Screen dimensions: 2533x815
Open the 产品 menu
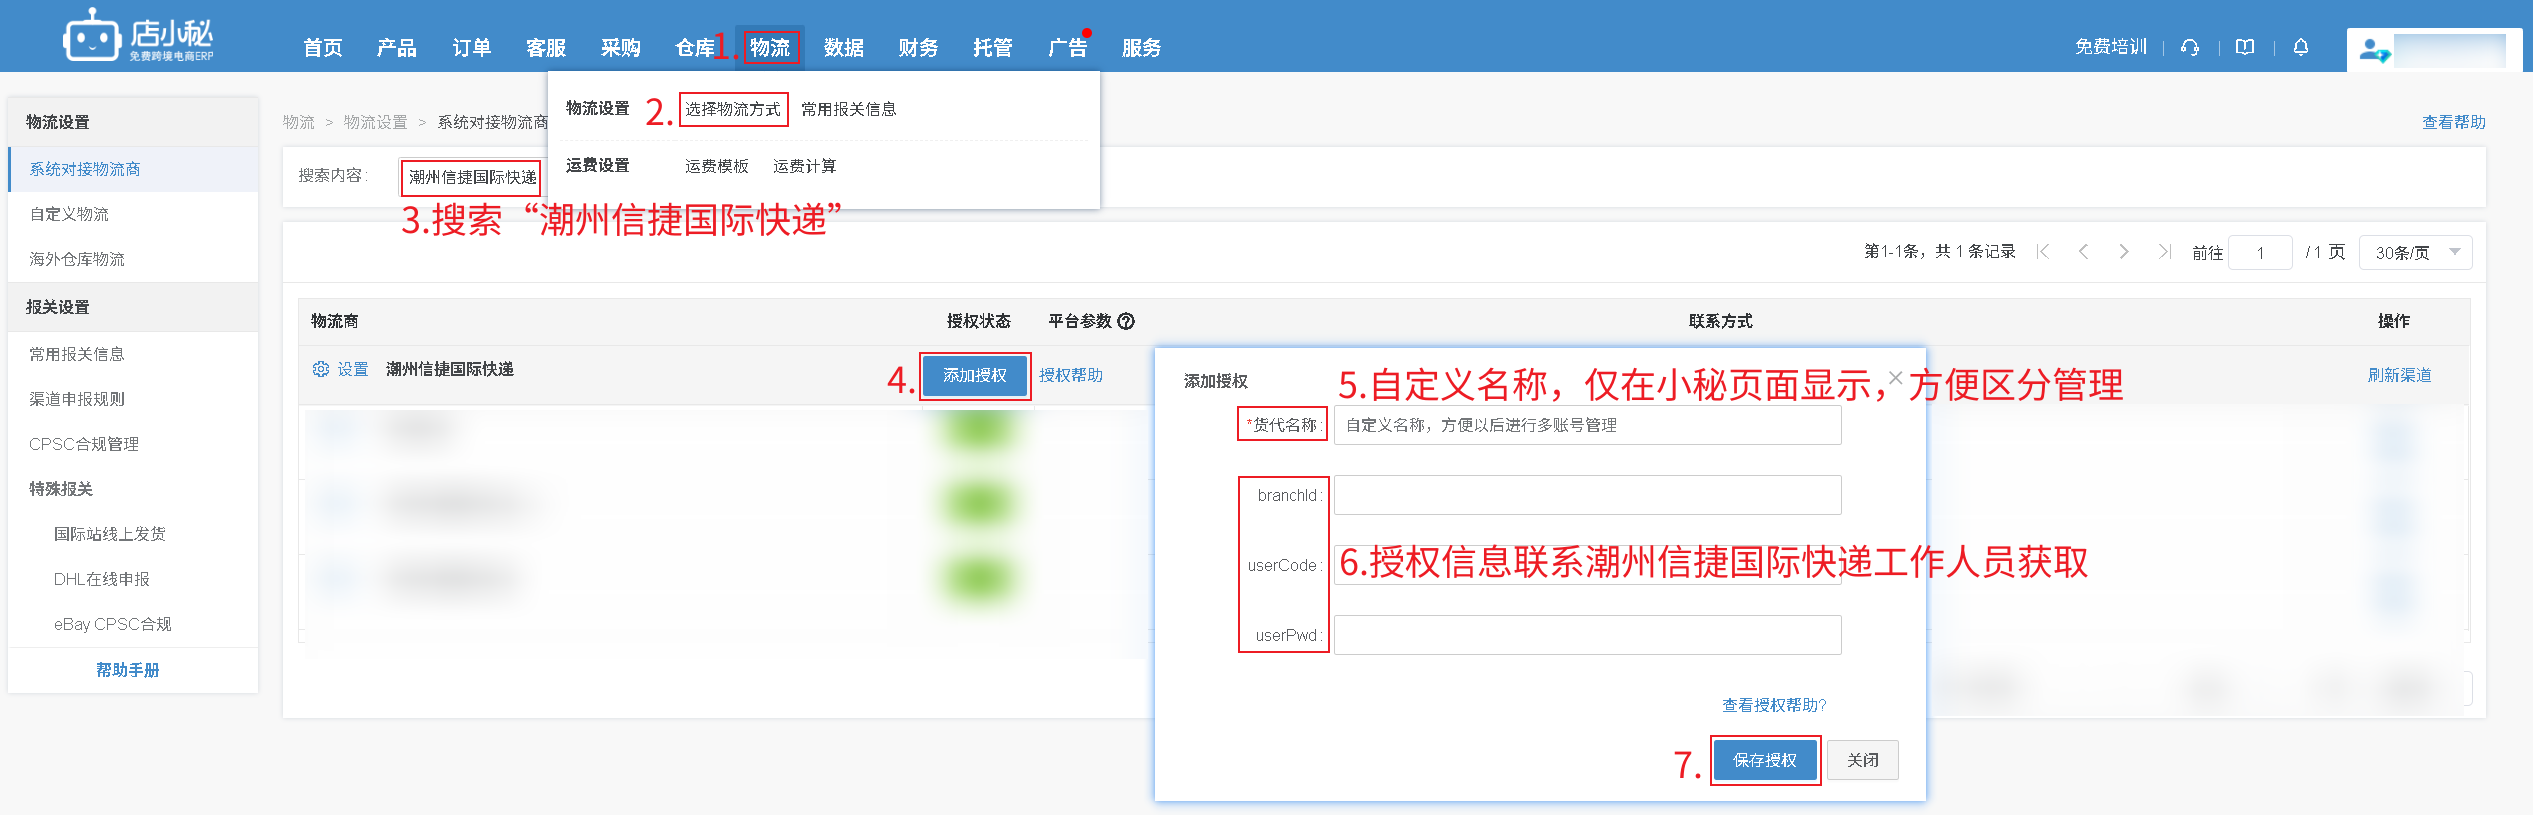pos(397,47)
